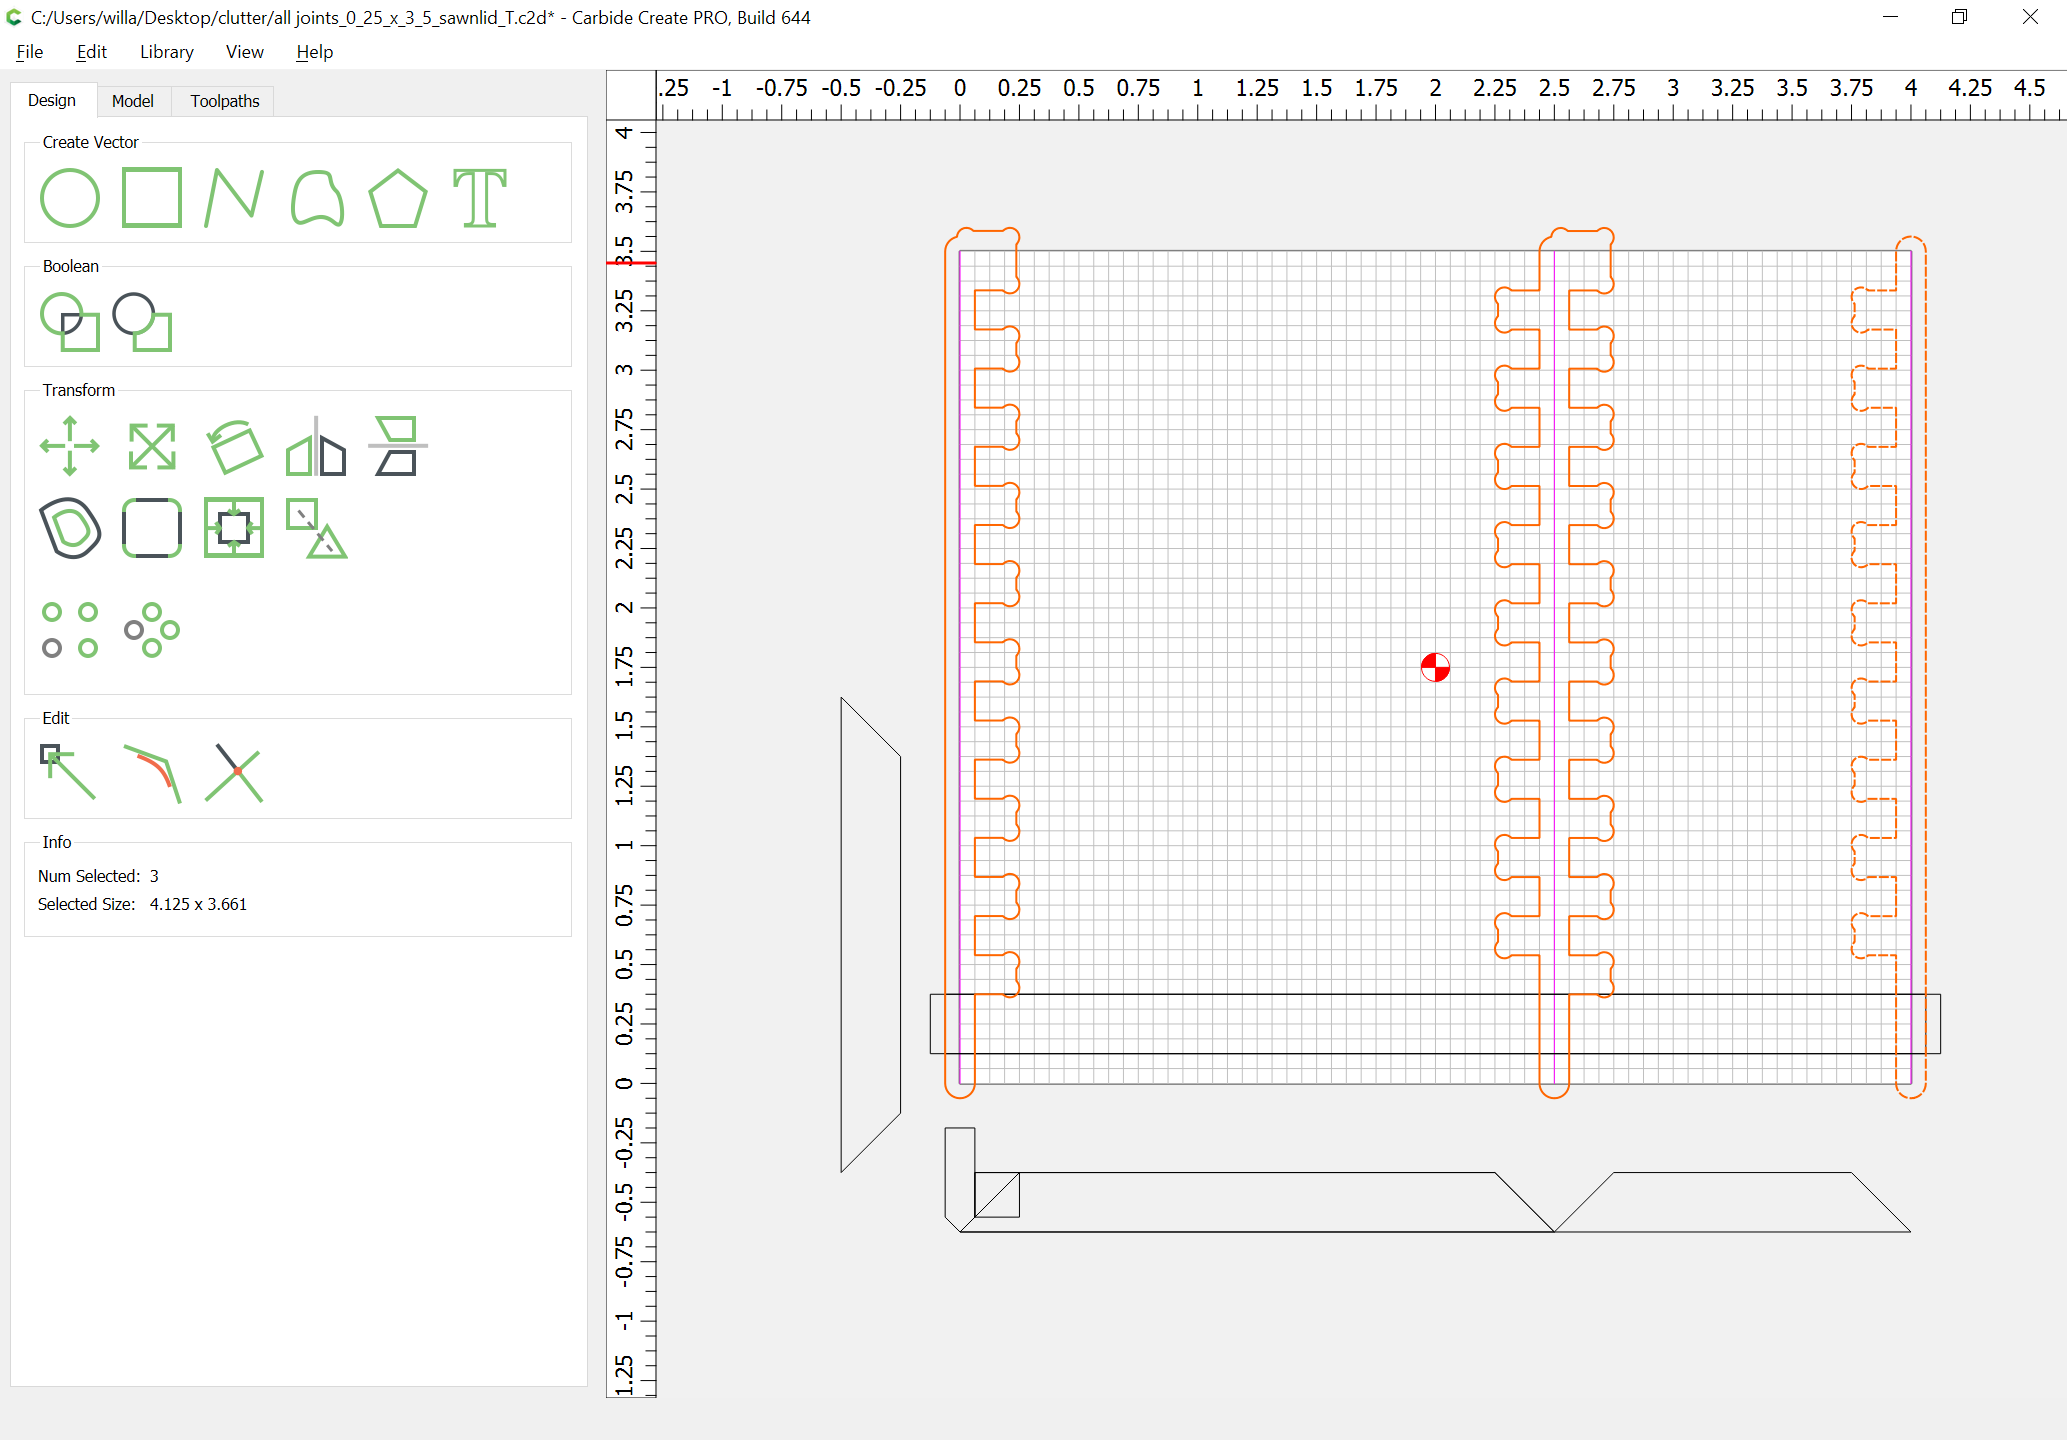The width and height of the screenshot is (2067, 1440).
Task: Activate the Trim Vectors tool
Action: (x=234, y=772)
